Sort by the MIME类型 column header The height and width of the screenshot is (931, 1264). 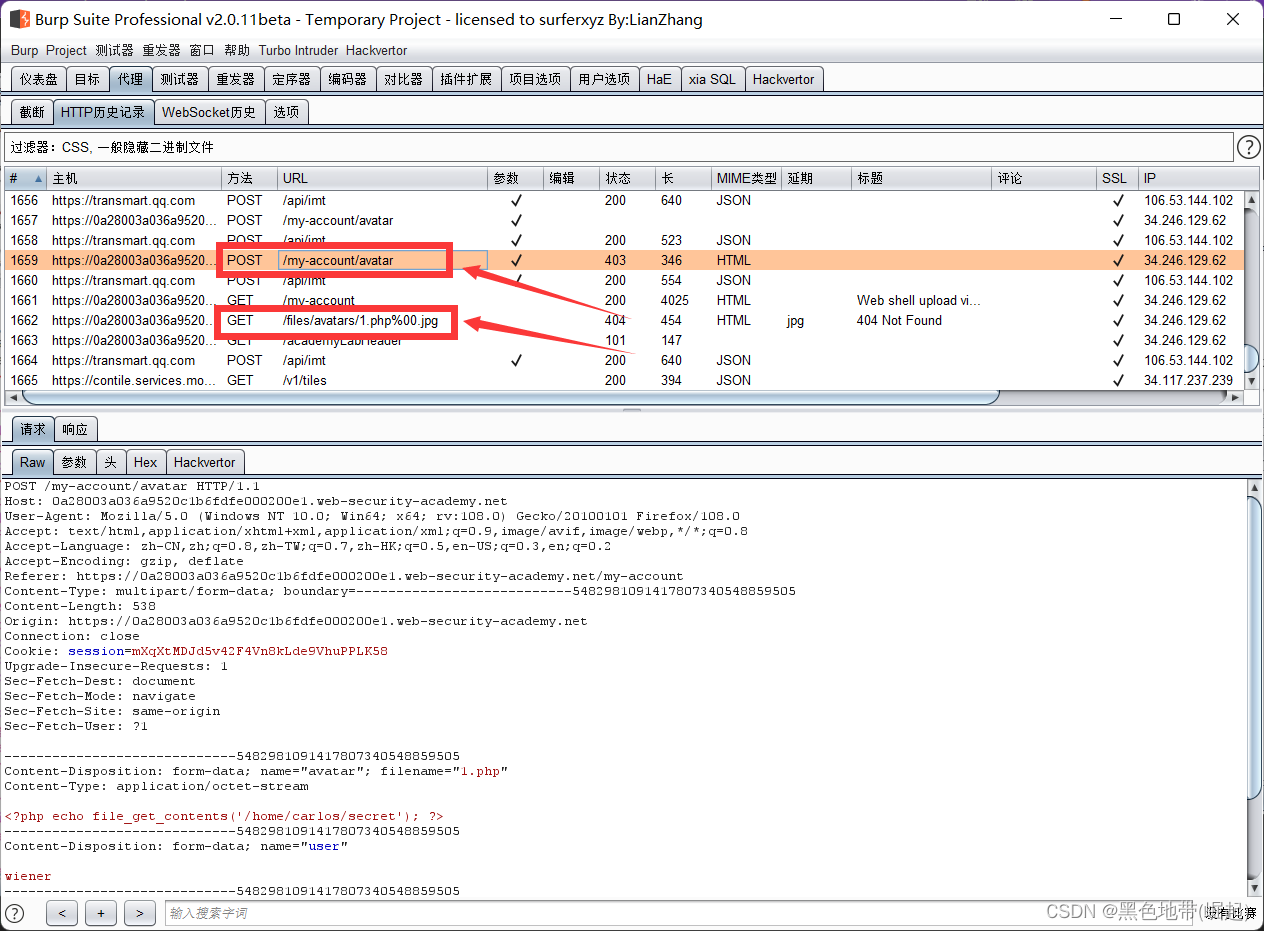(x=746, y=178)
